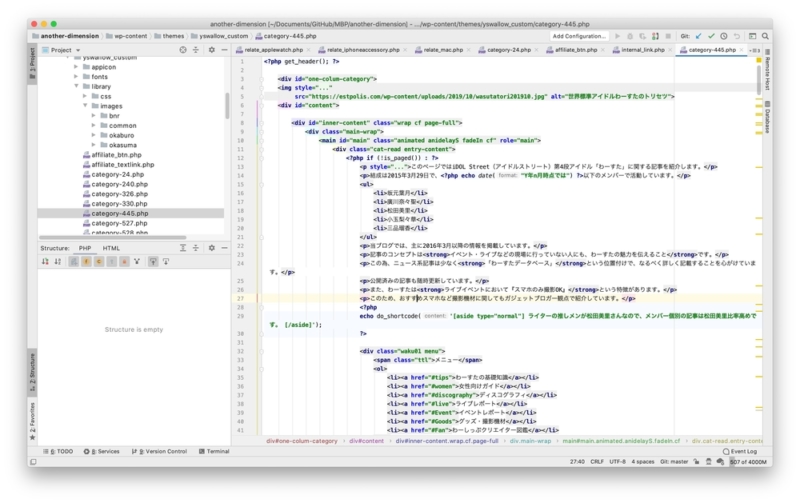Open Git history clock icon
The width and height of the screenshot is (800, 503).
point(723,36)
